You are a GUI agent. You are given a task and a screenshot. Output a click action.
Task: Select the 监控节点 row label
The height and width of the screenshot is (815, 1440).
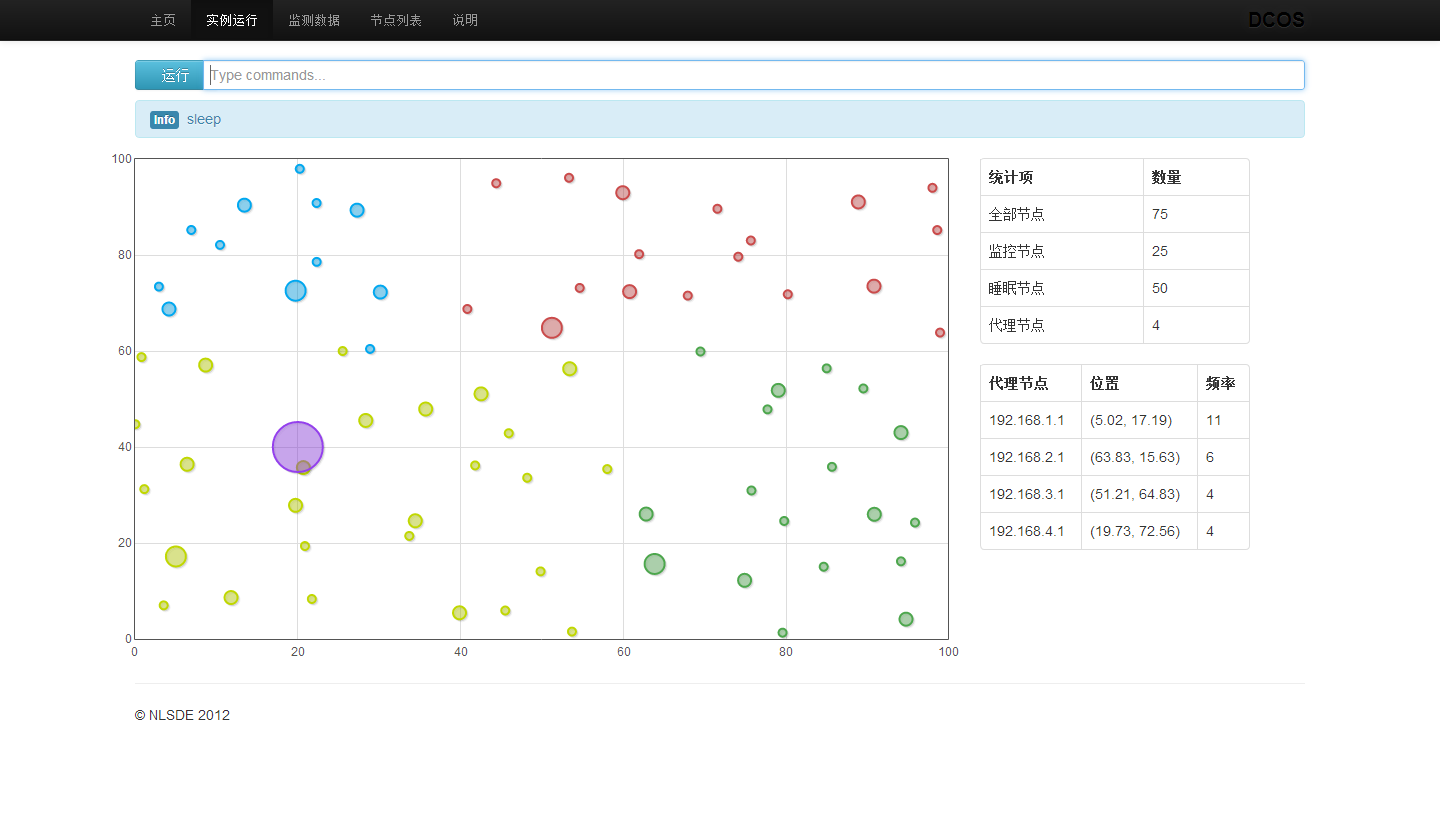(1017, 251)
